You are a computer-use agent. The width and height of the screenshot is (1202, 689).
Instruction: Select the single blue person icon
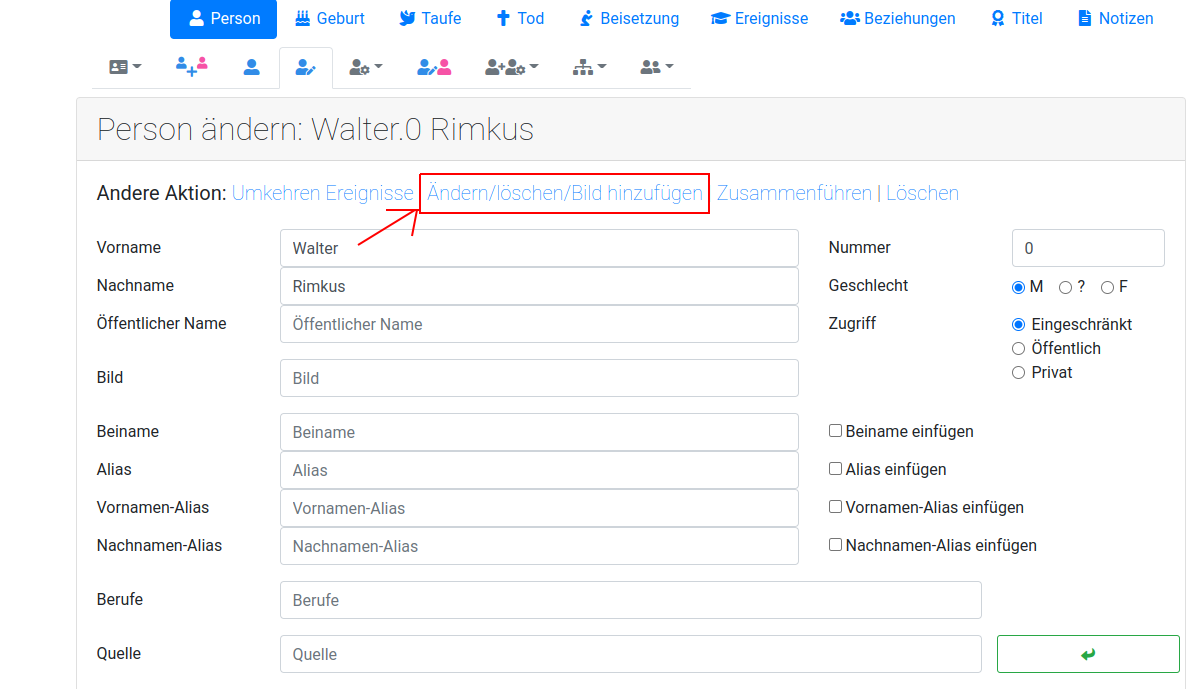(x=251, y=66)
